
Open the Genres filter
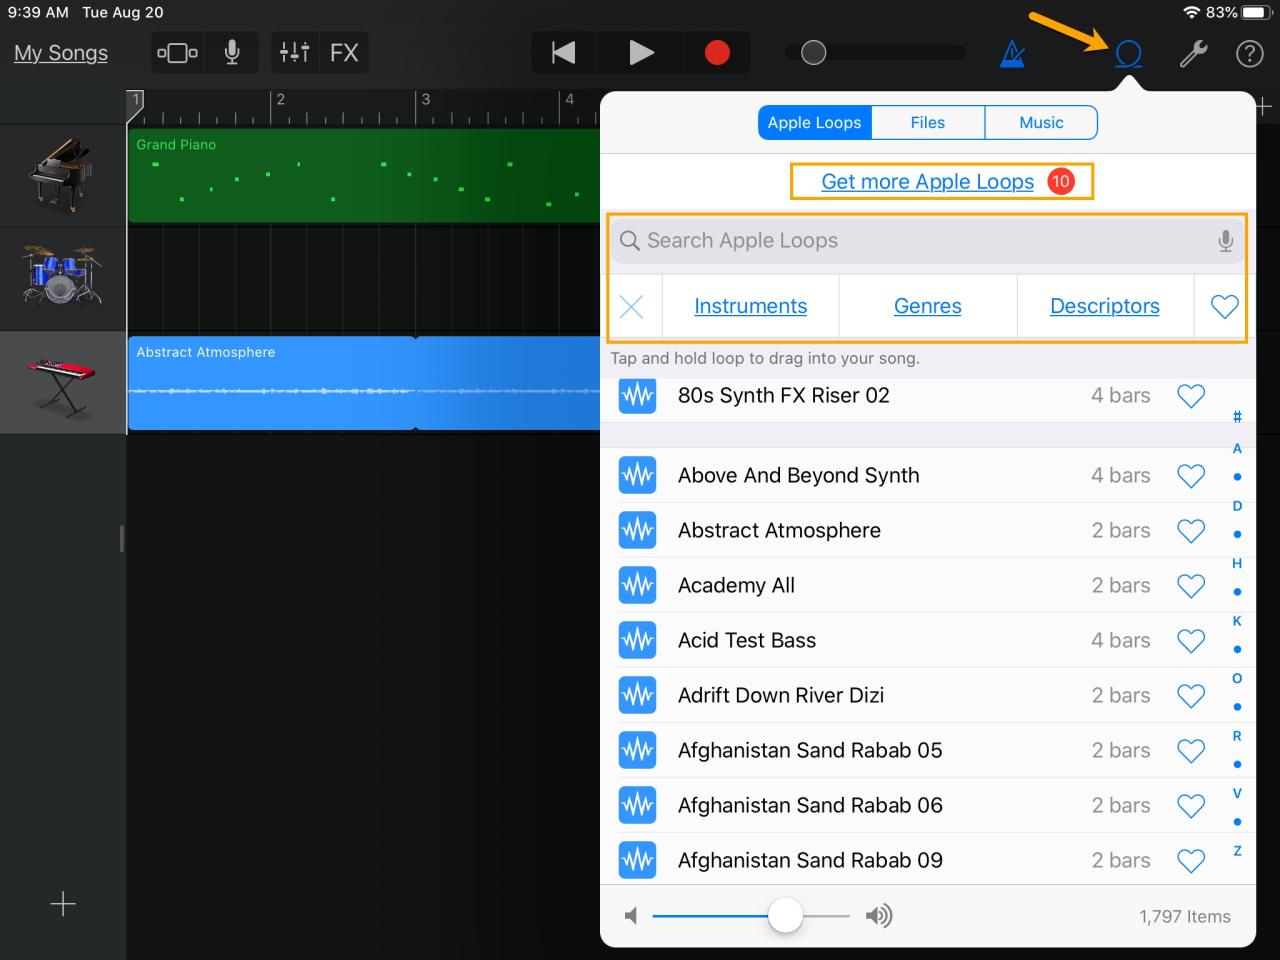point(927,306)
